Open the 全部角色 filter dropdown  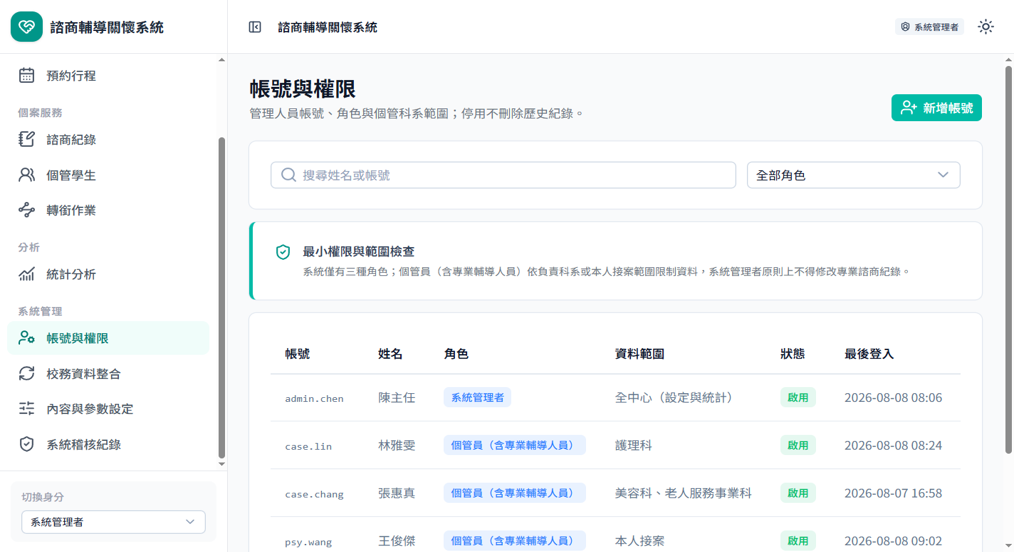tap(853, 175)
